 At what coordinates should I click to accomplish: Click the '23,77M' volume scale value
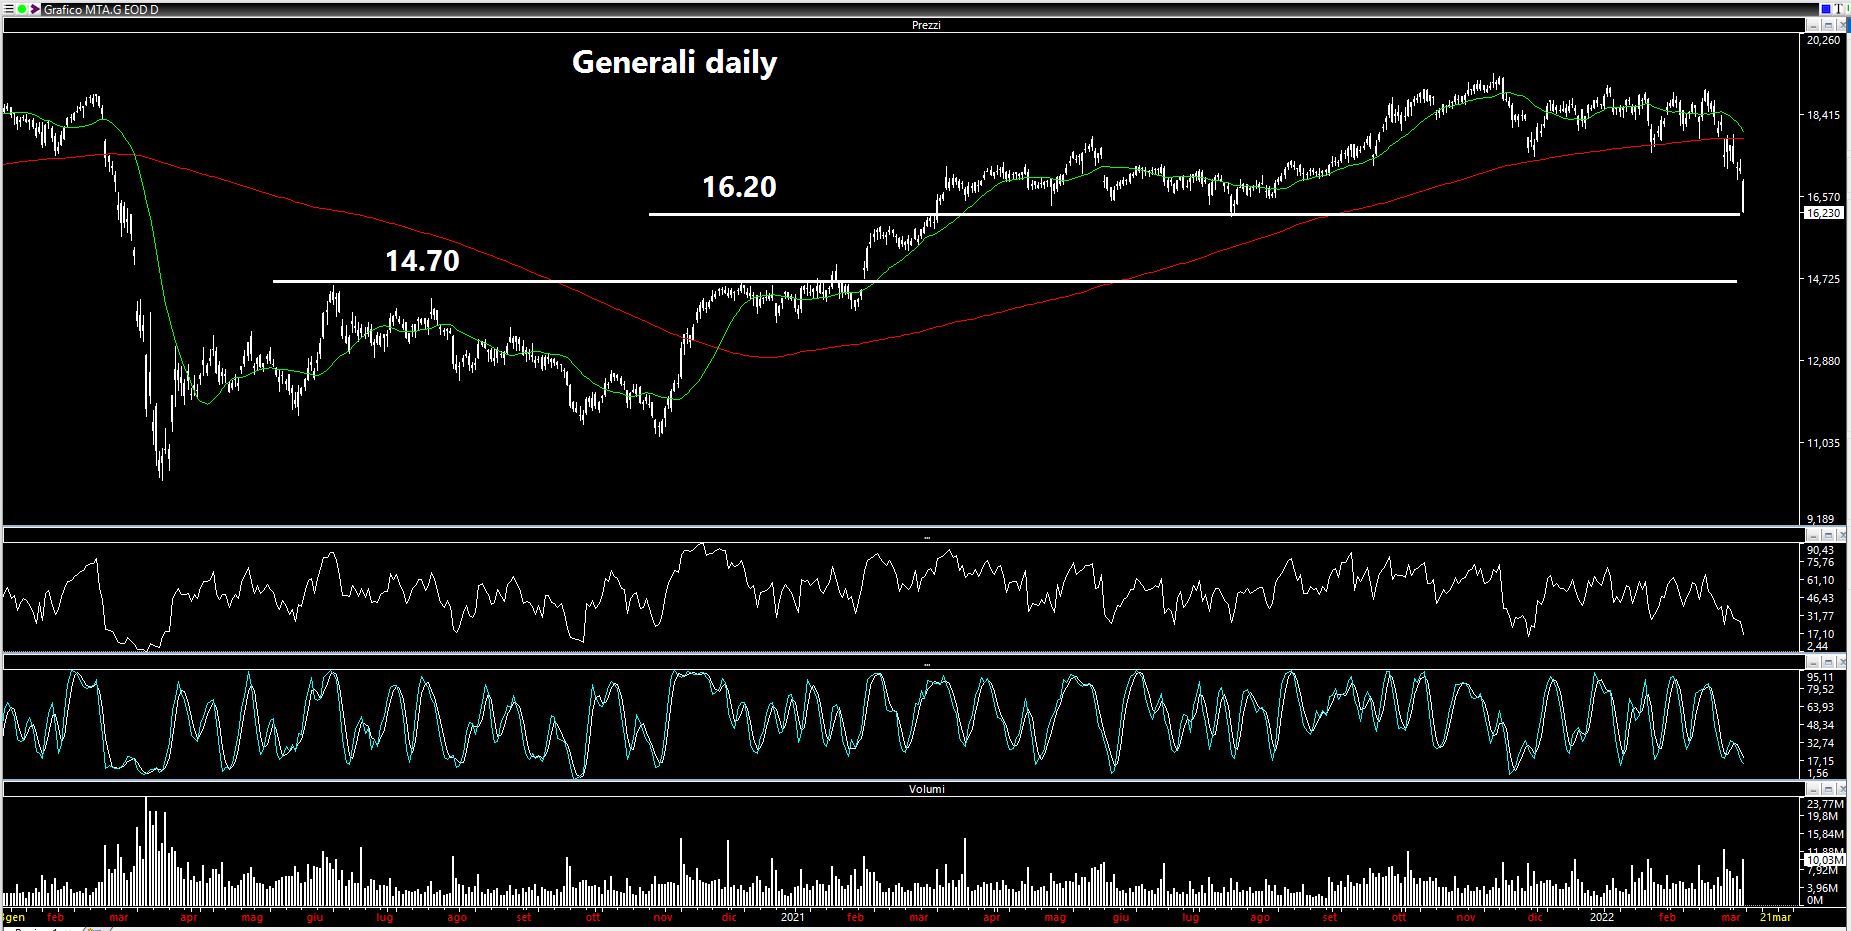point(1823,804)
